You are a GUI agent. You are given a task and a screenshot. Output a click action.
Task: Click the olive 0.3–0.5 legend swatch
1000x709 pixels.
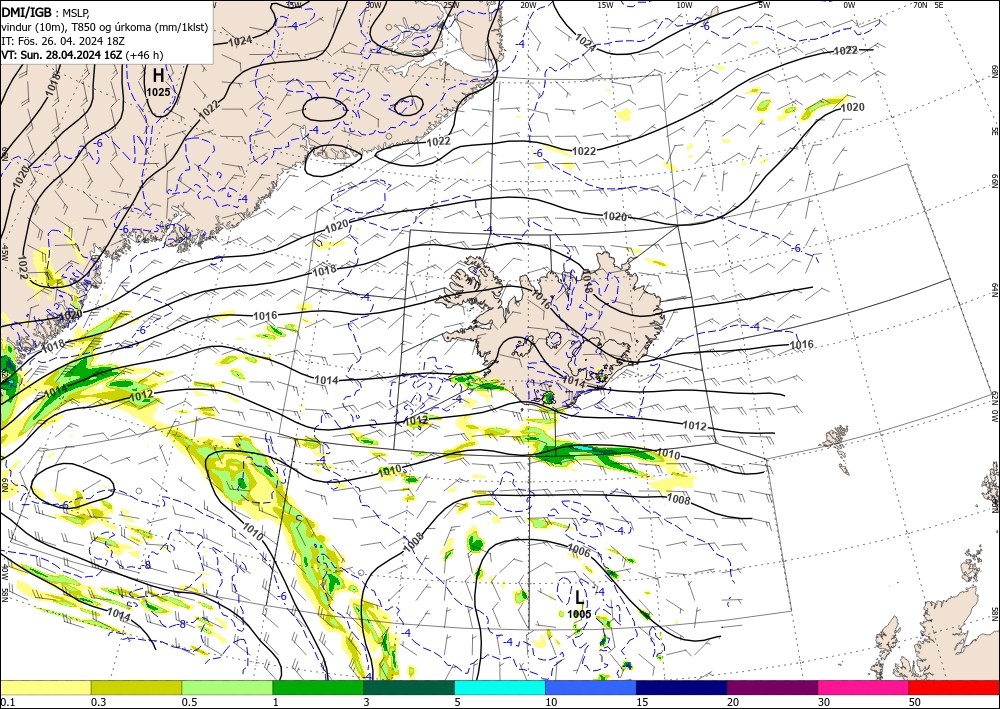click(136, 687)
